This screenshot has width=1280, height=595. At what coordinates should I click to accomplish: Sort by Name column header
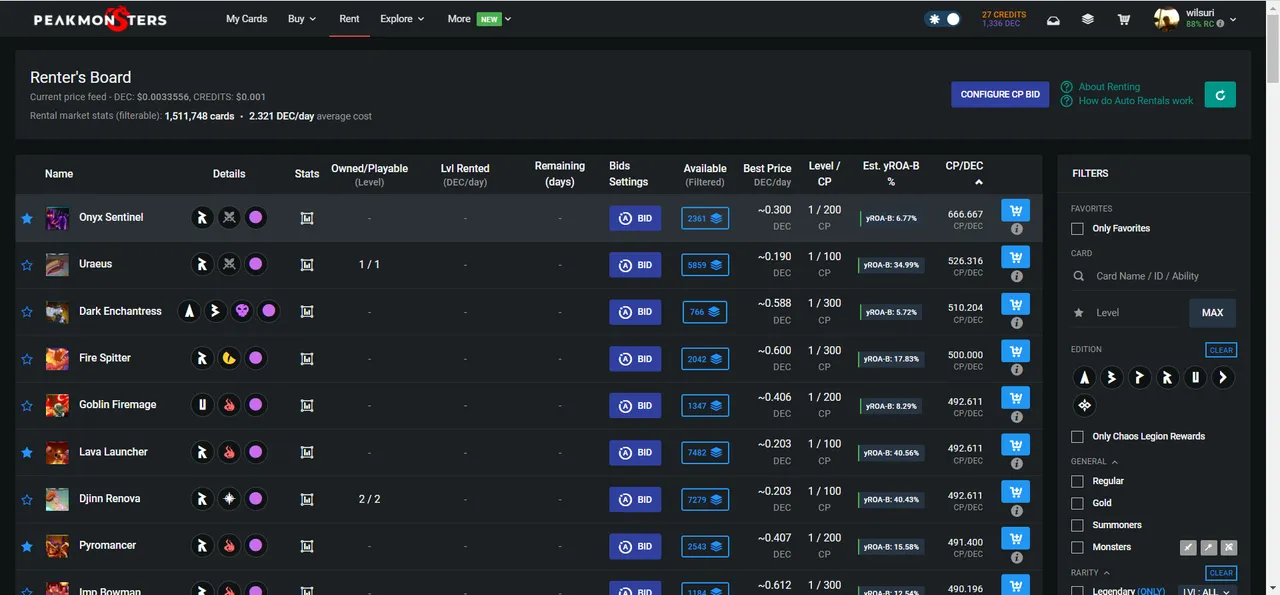[59, 174]
